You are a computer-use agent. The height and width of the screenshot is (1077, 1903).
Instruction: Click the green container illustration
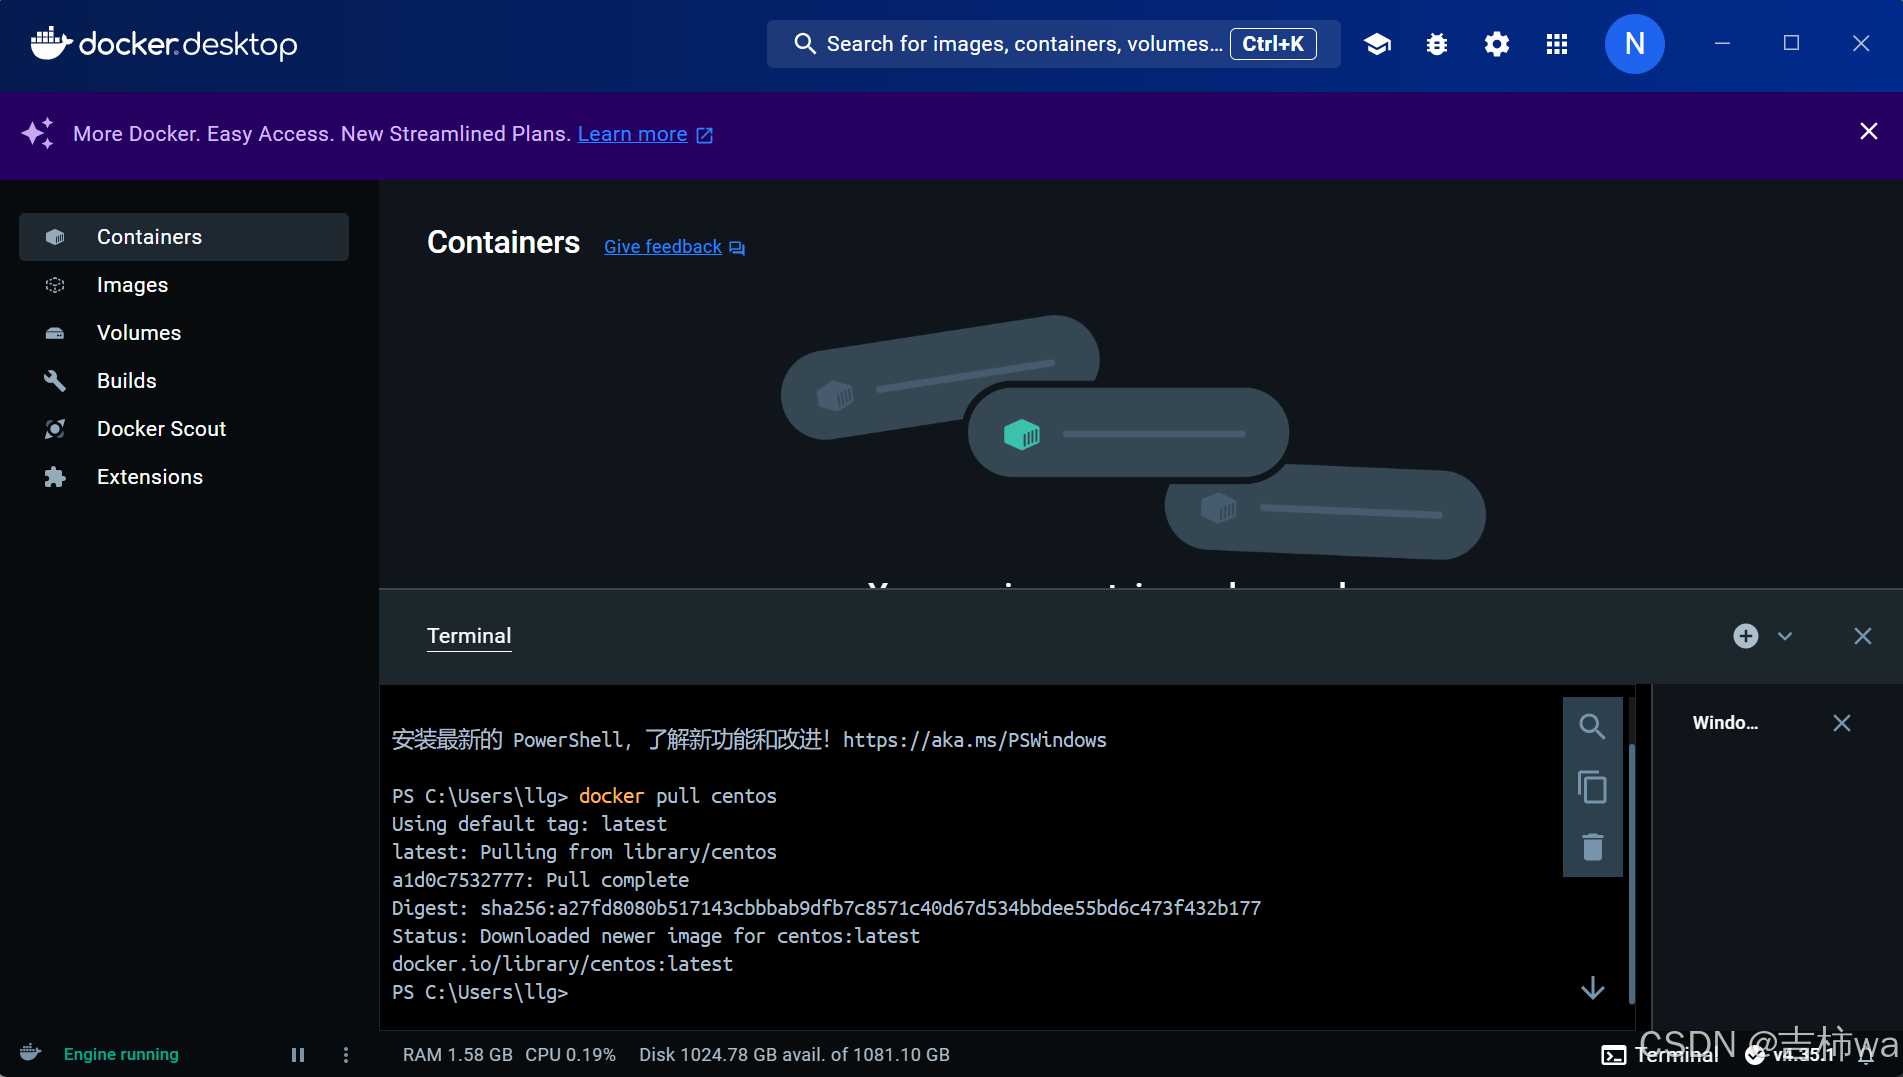click(x=1022, y=434)
